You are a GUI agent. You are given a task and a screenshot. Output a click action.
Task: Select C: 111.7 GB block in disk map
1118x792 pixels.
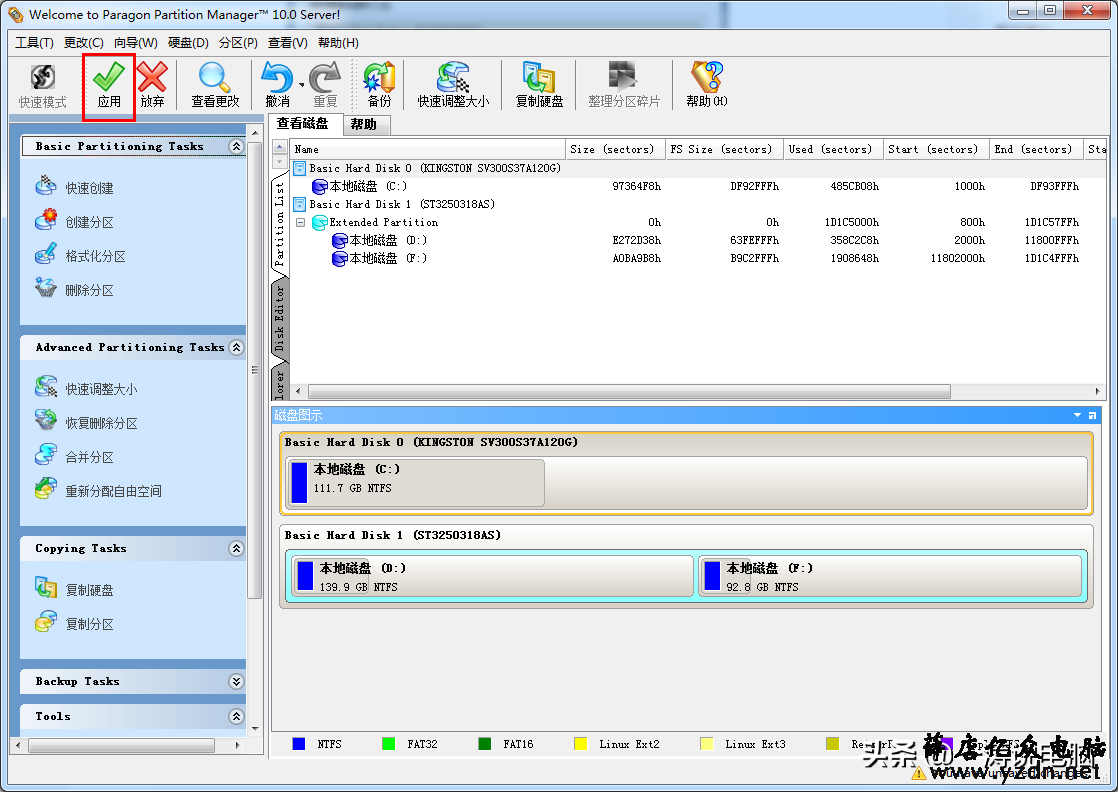(x=416, y=483)
